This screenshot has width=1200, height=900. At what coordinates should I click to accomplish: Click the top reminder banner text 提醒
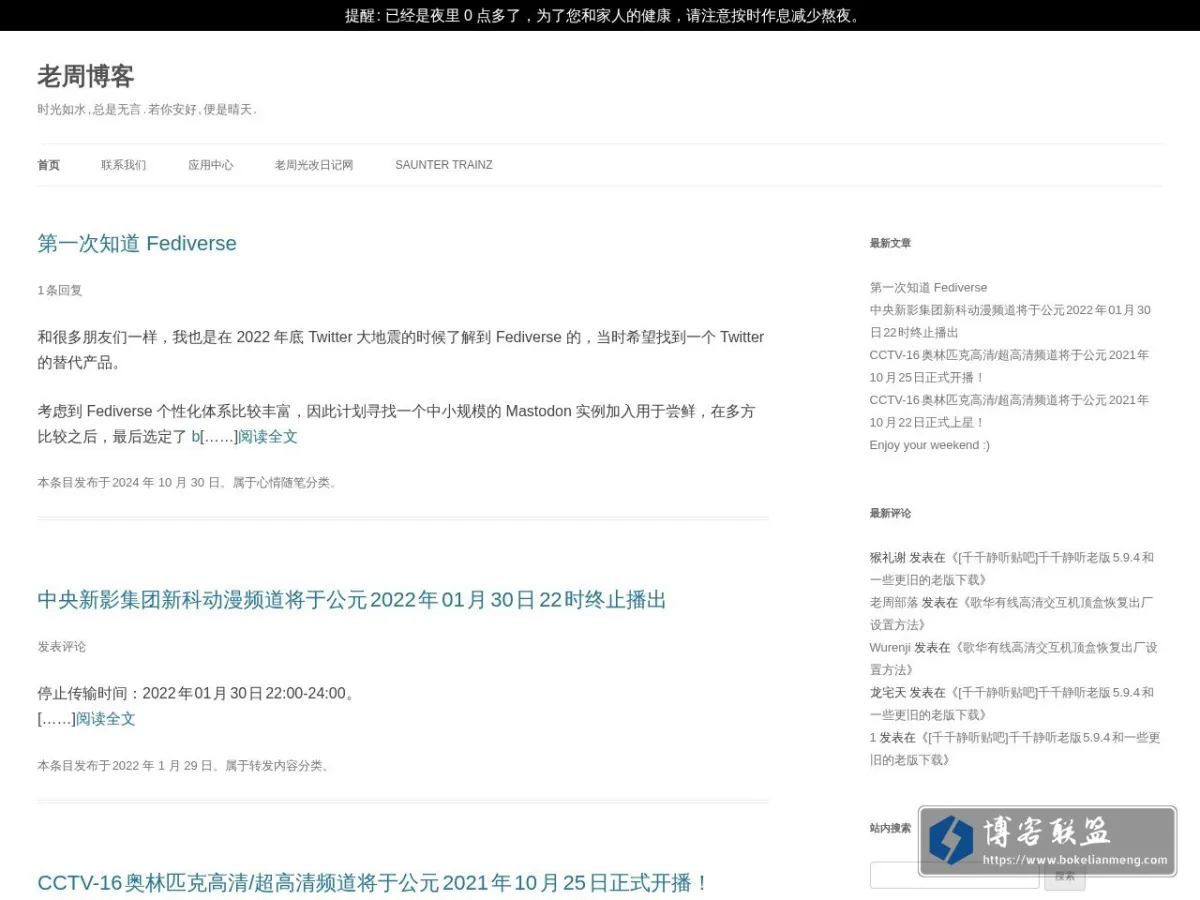click(604, 15)
